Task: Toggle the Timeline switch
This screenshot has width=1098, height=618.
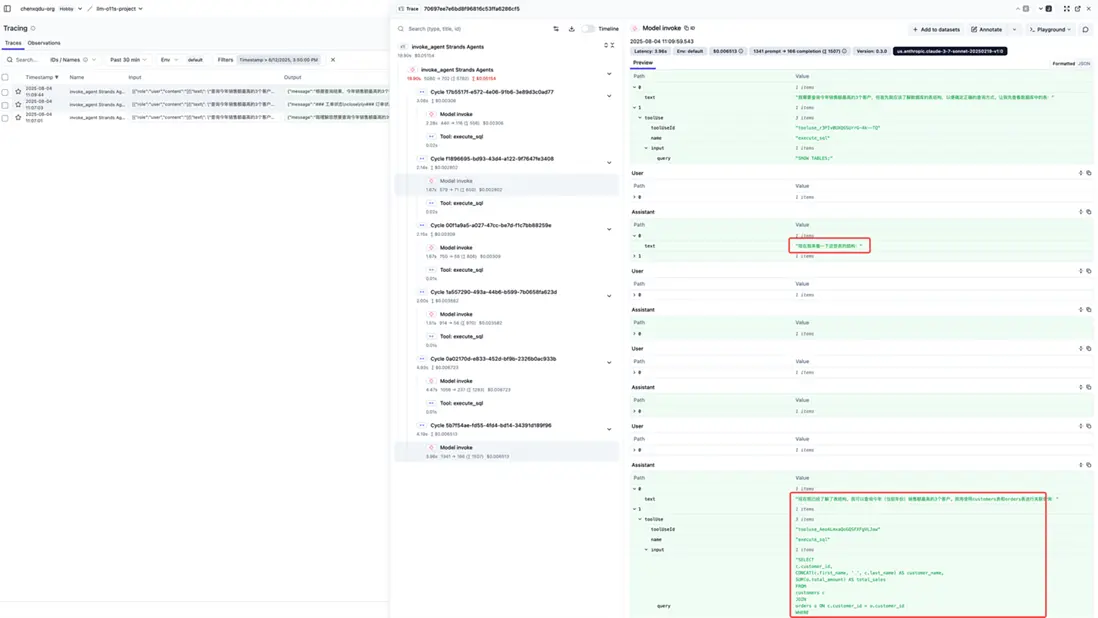Action: click(588, 29)
